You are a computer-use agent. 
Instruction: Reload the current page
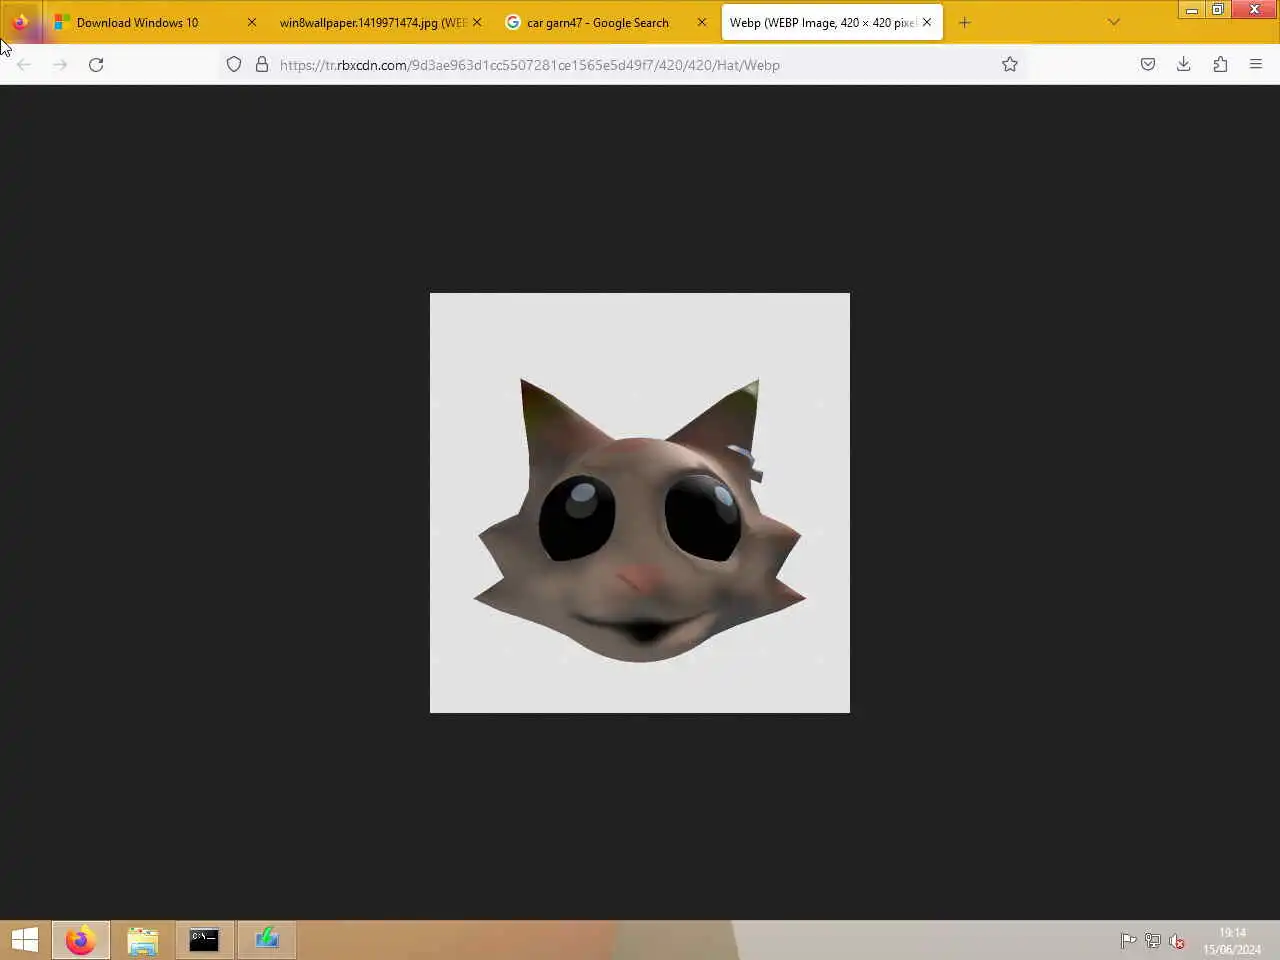click(96, 65)
